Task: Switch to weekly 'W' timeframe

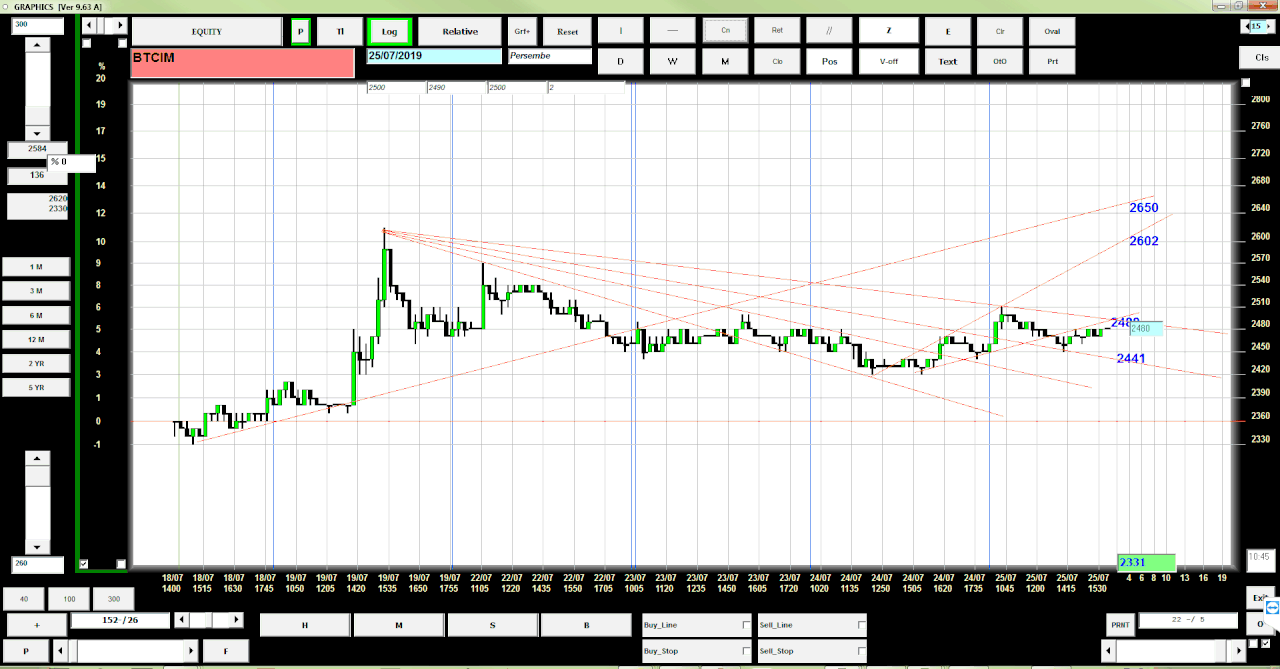Action: [x=673, y=61]
